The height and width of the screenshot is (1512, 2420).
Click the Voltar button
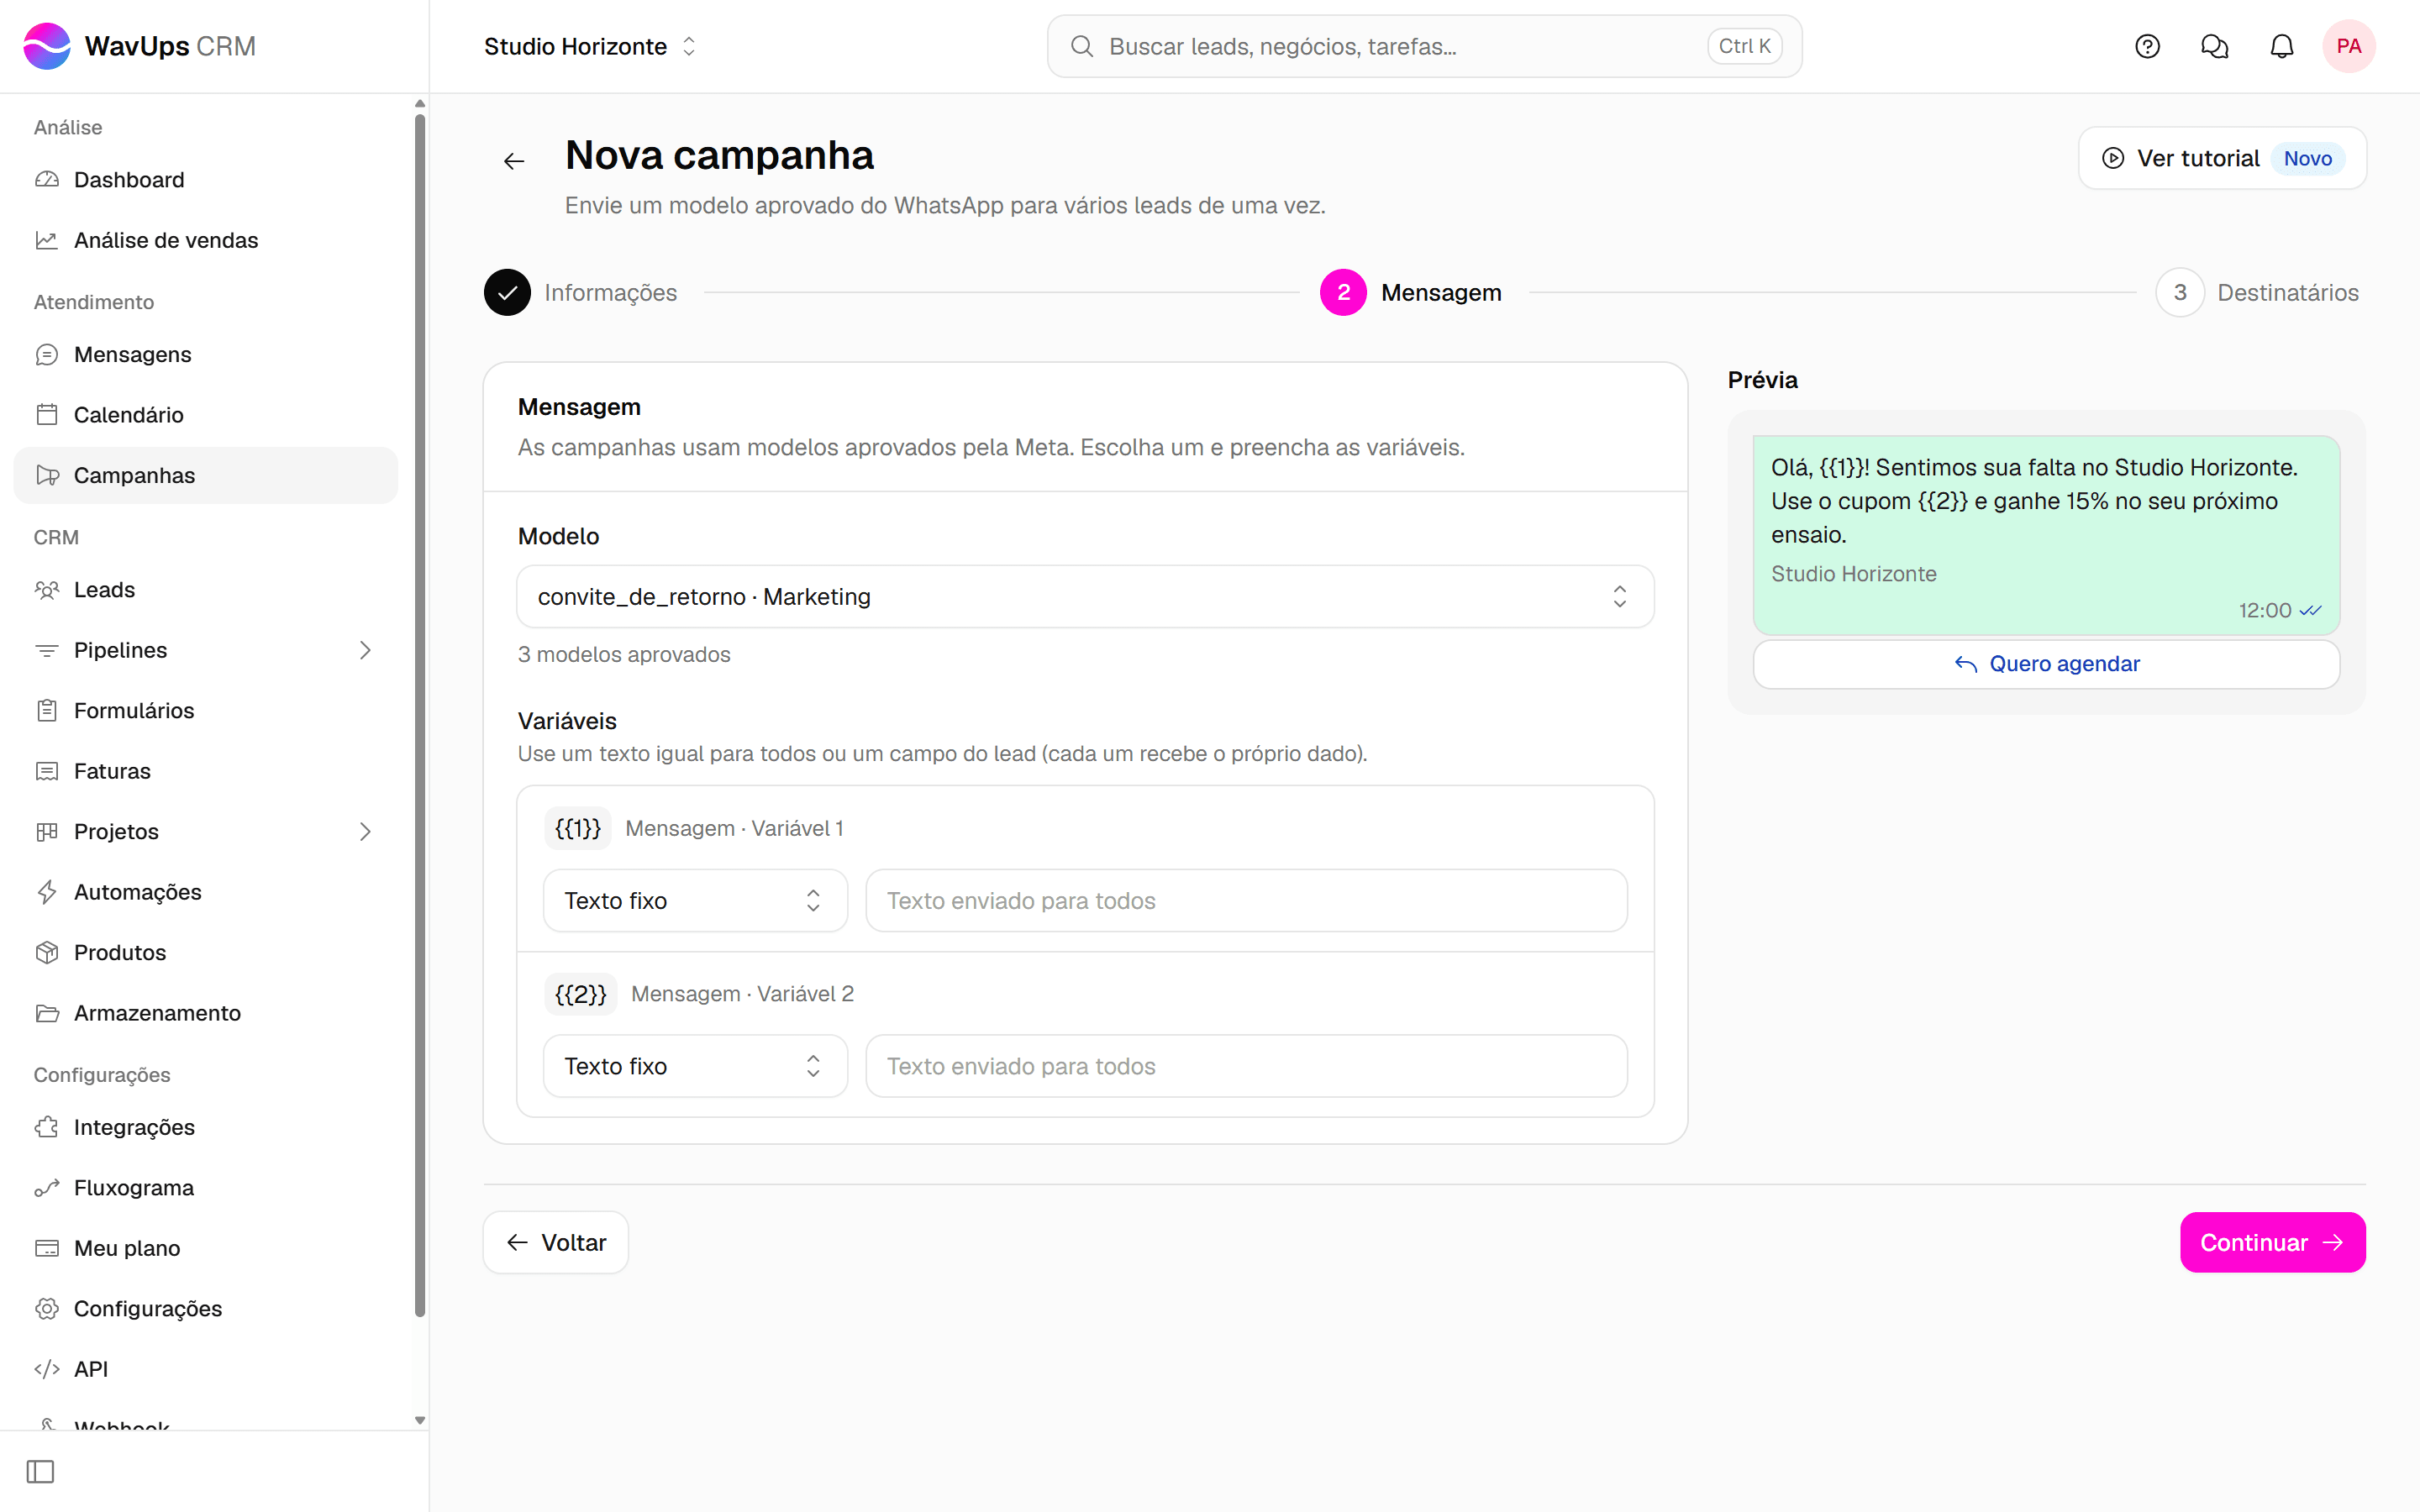coord(556,1242)
